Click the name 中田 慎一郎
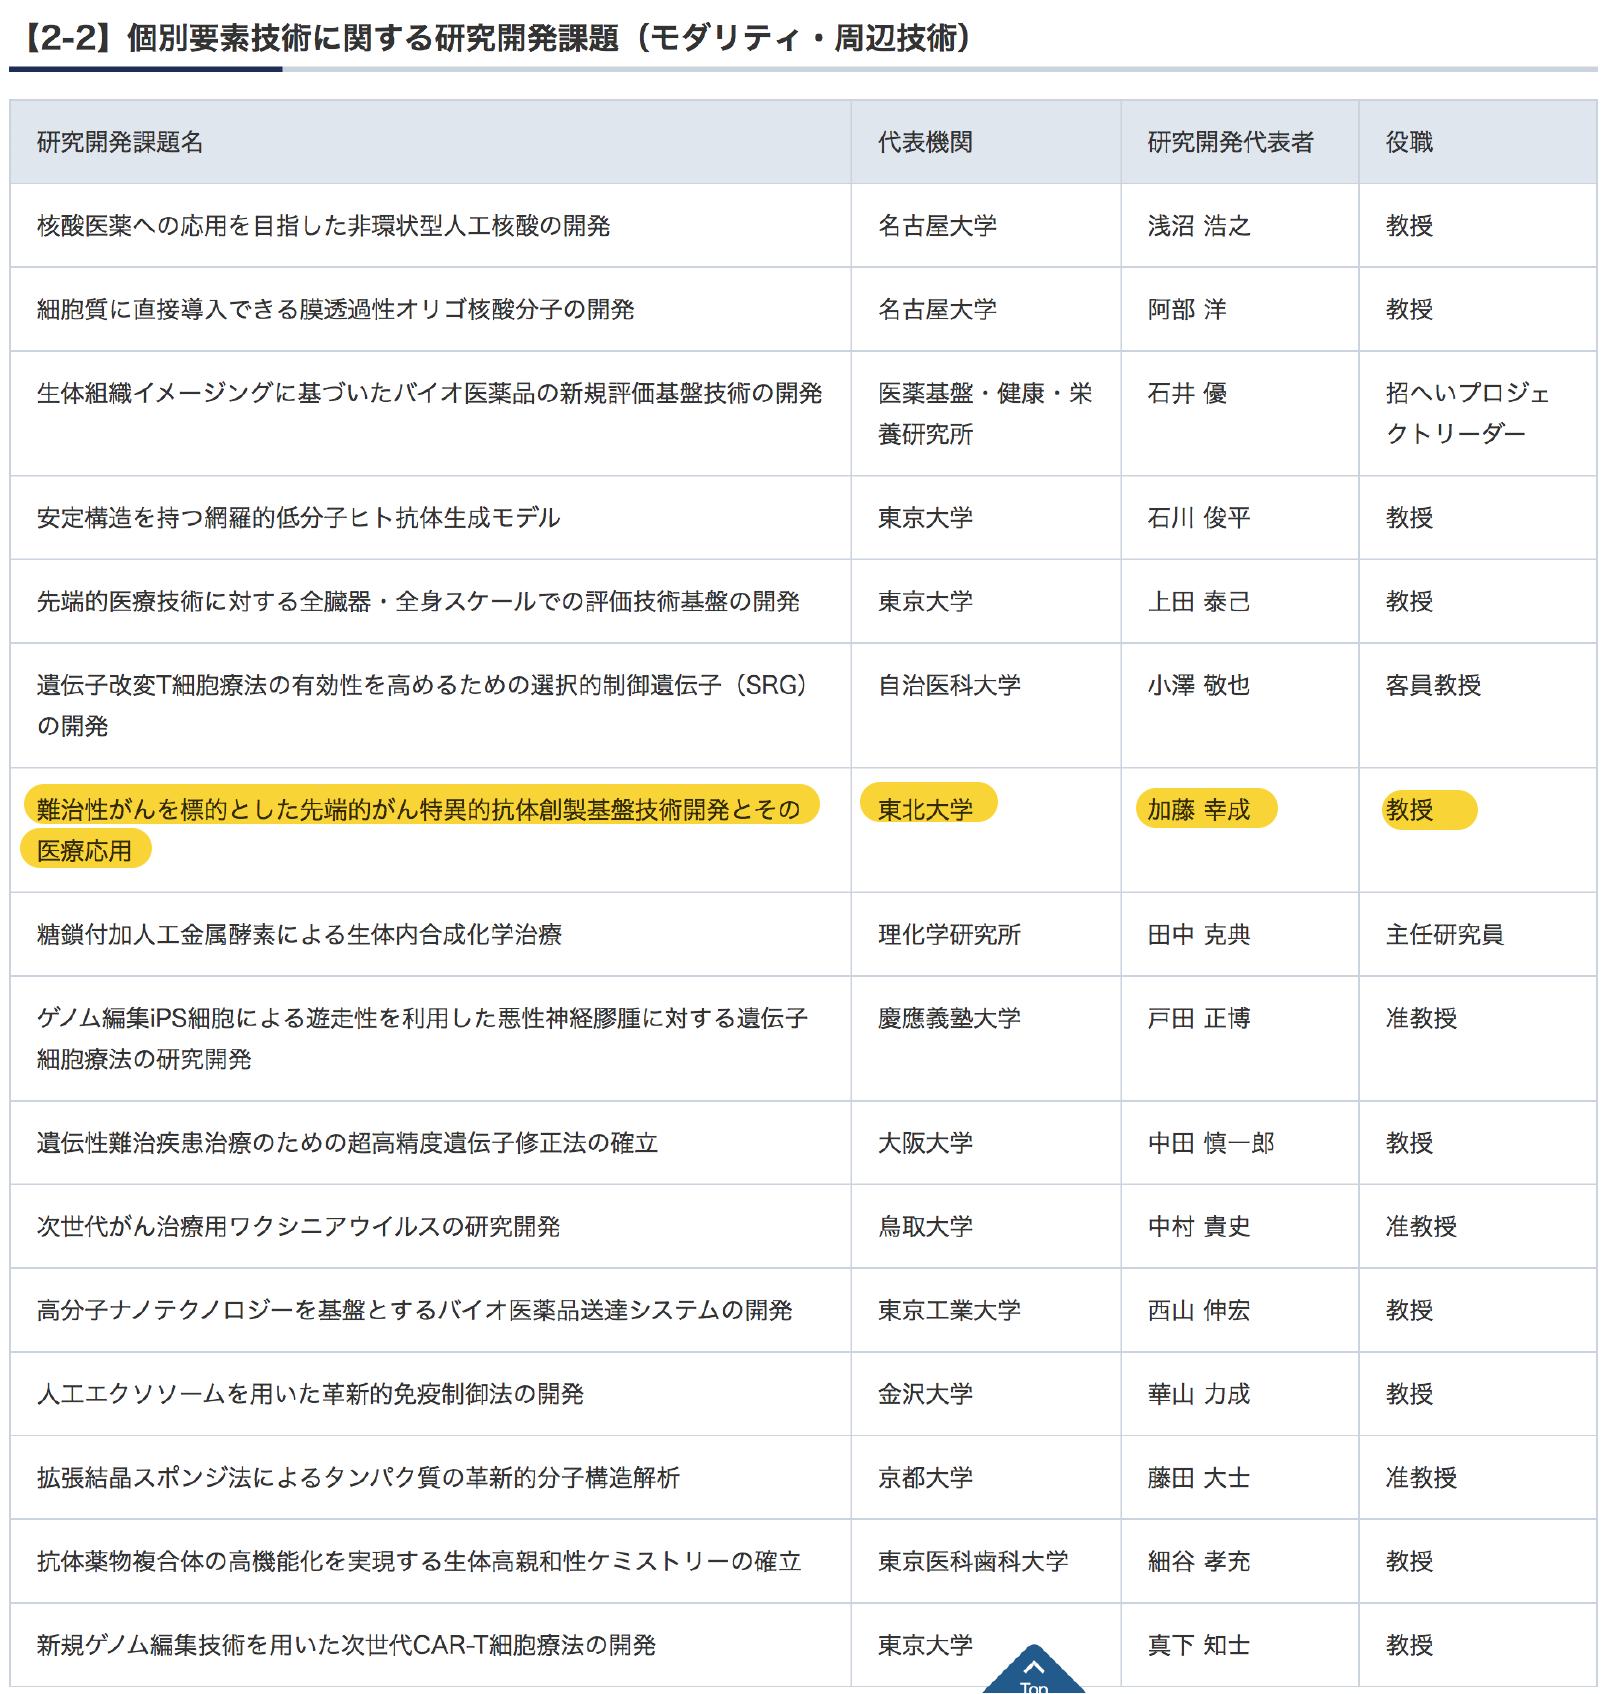Image resolution: width=1608 pixels, height=1694 pixels. click(x=1211, y=1143)
